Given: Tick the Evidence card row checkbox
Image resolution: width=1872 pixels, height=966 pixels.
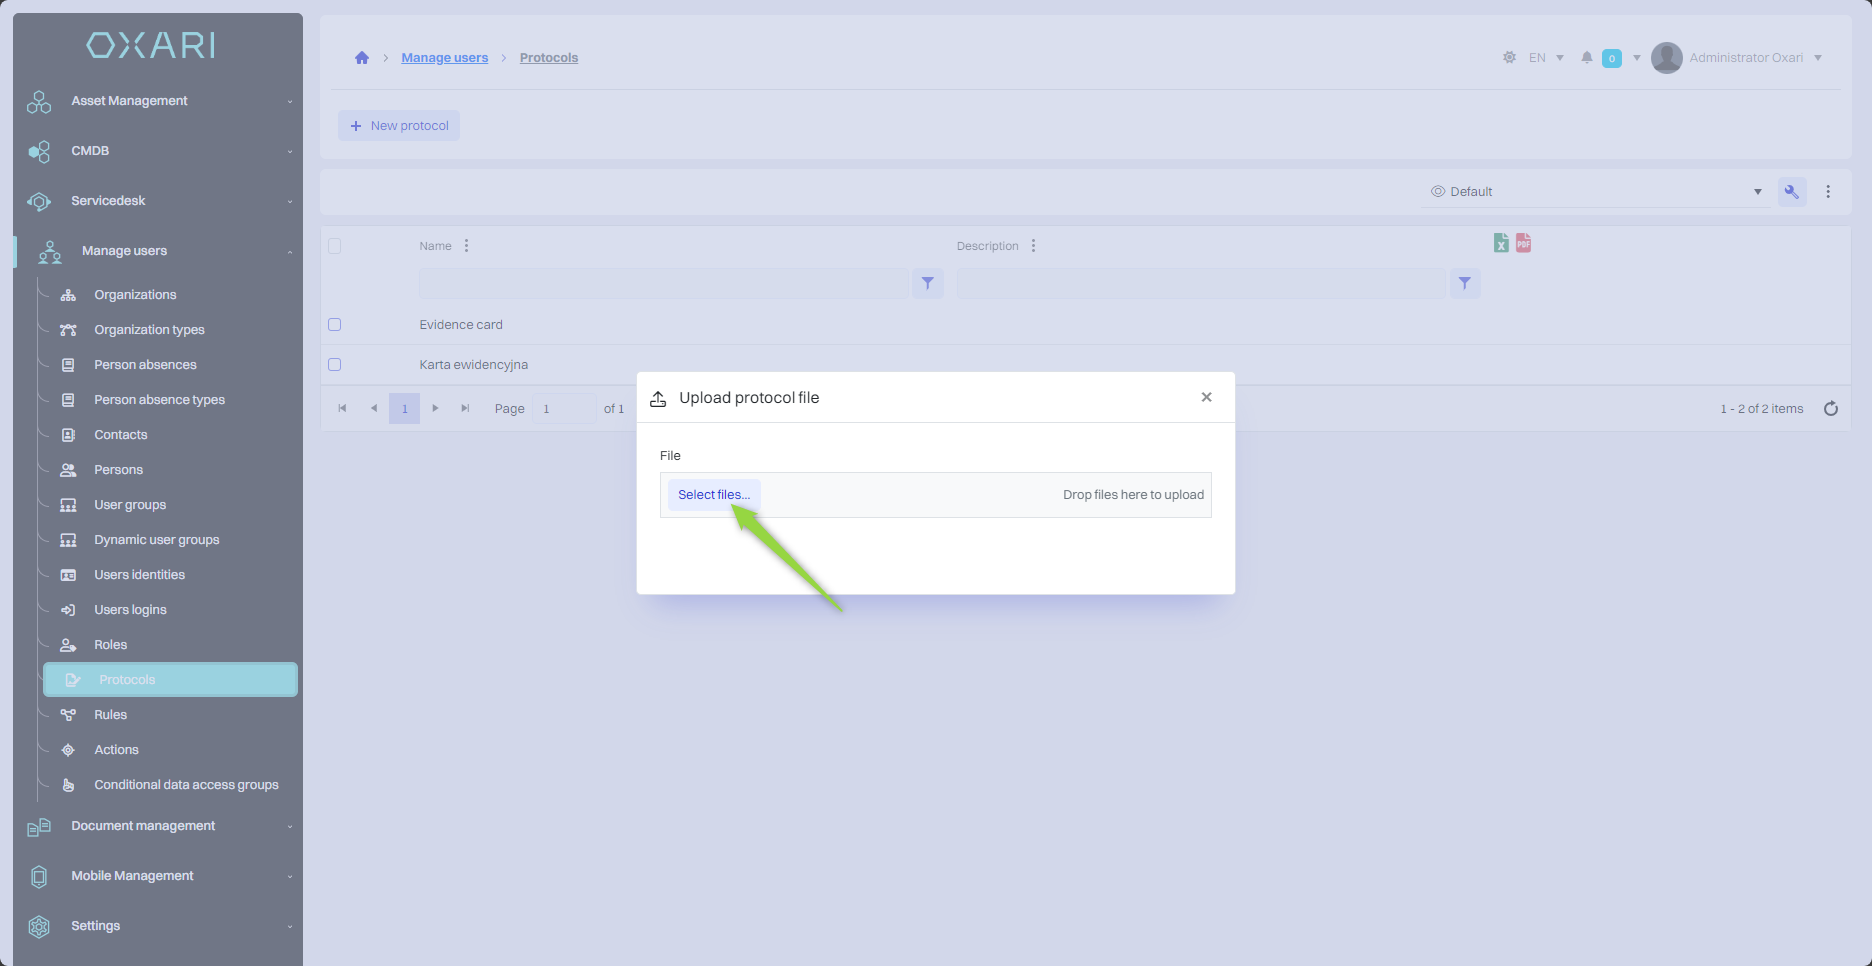Looking at the screenshot, I should pyautogui.click(x=335, y=325).
